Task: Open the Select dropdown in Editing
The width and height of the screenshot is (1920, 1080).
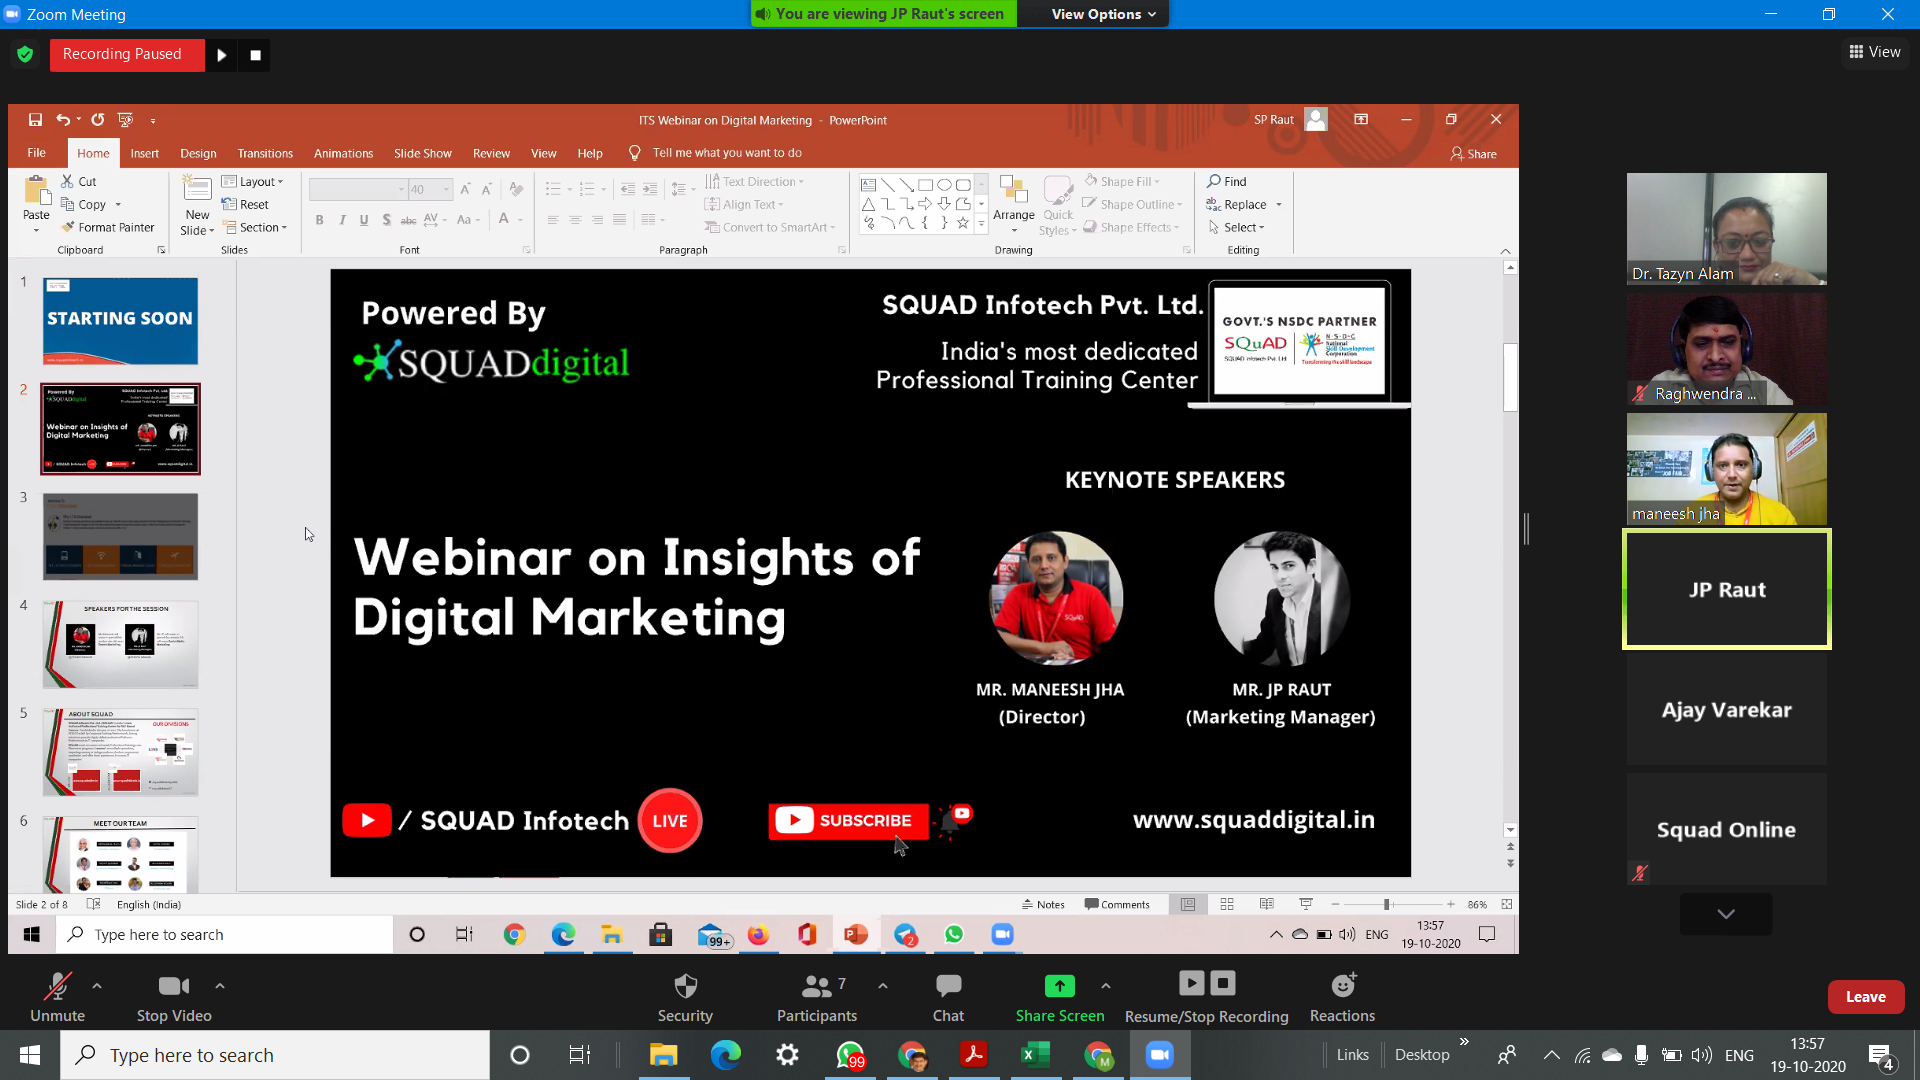Action: 1237,227
